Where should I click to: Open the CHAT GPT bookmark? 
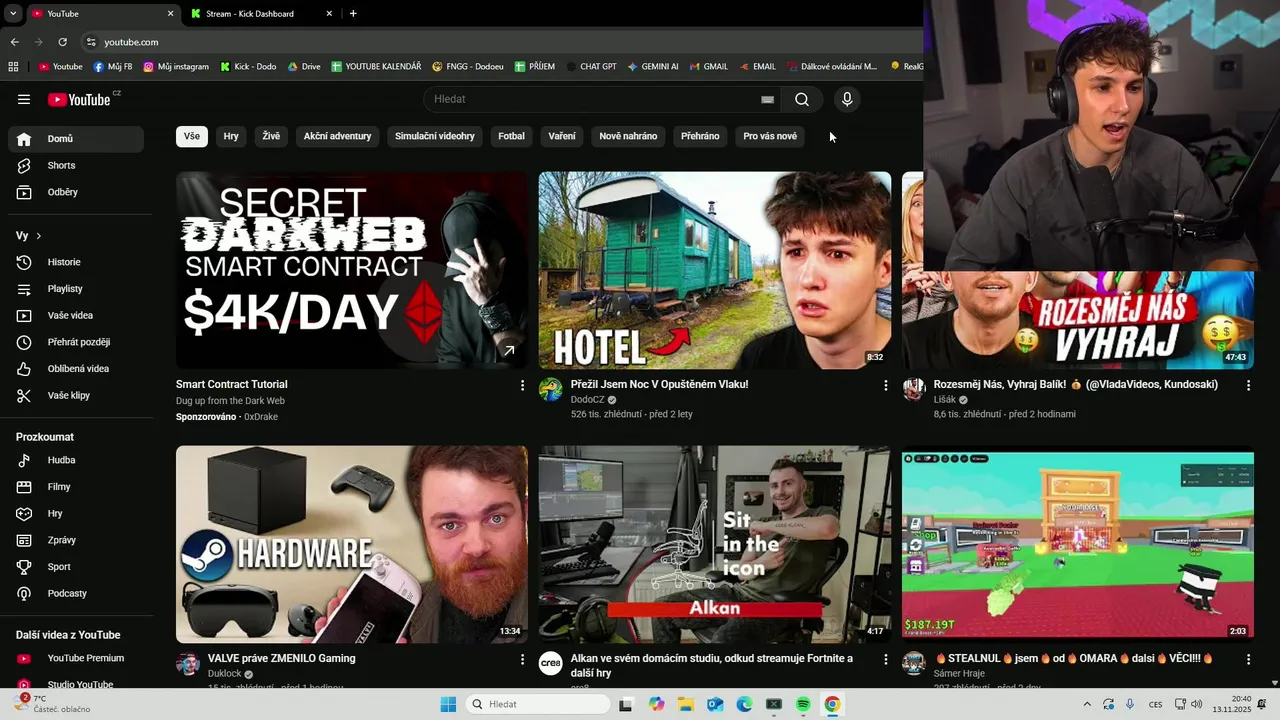(x=591, y=67)
